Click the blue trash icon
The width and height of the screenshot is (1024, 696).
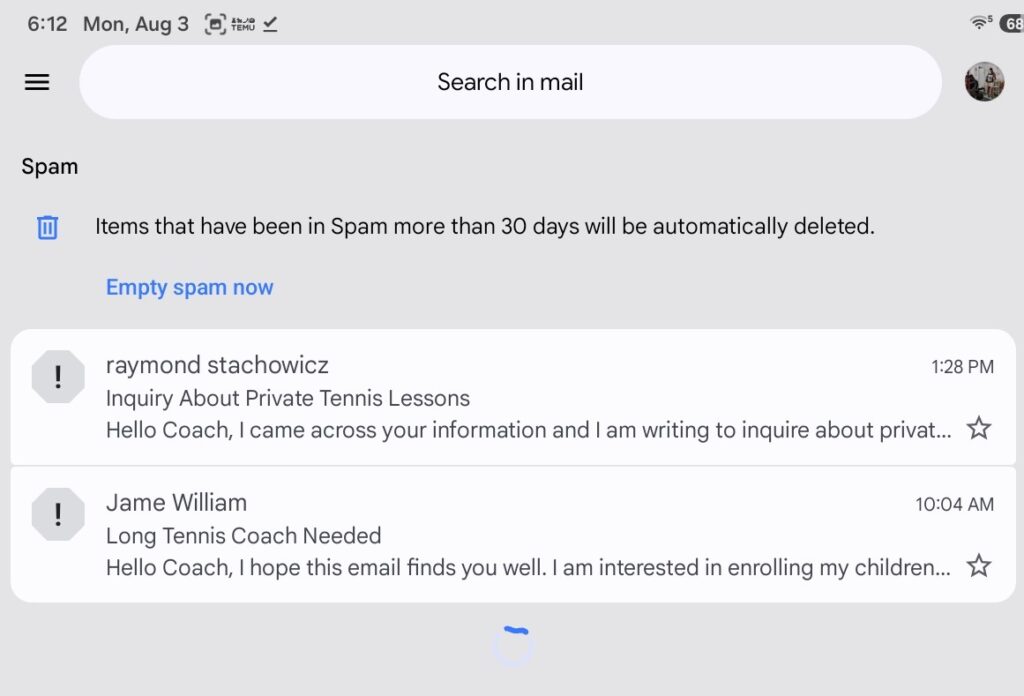47,227
